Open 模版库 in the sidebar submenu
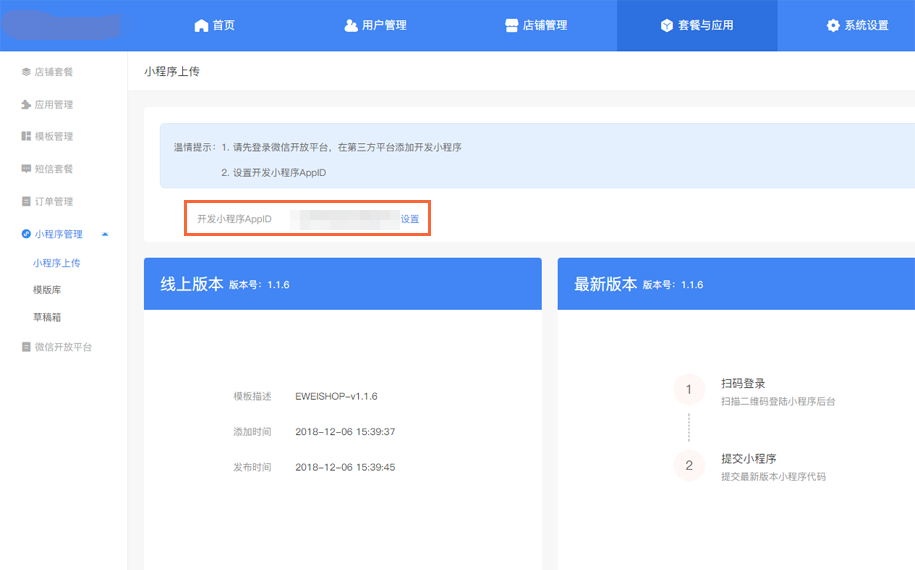The width and height of the screenshot is (915, 570). 47,290
